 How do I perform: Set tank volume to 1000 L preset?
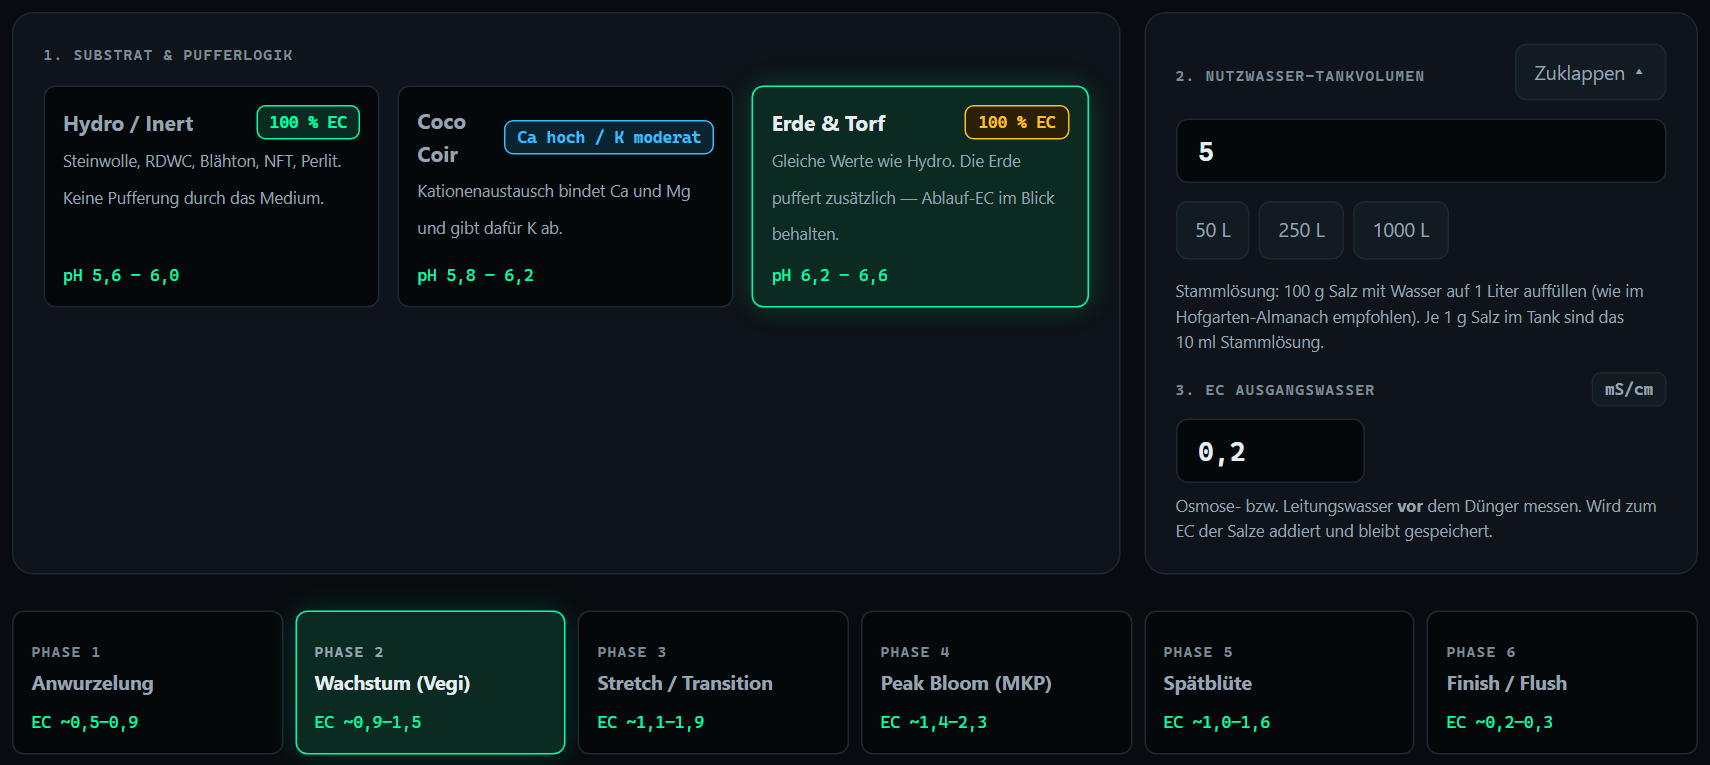[x=1401, y=230]
